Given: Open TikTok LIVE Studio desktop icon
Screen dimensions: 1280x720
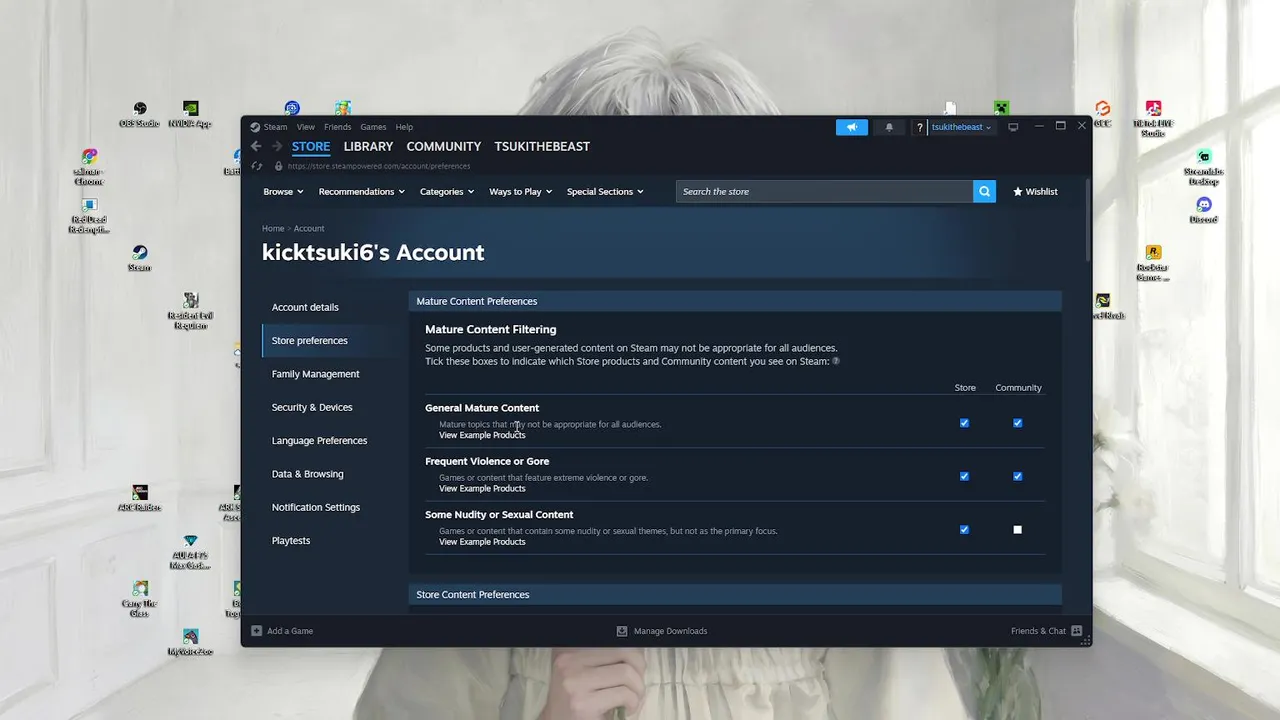Looking at the screenshot, I should tap(1153, 118).
